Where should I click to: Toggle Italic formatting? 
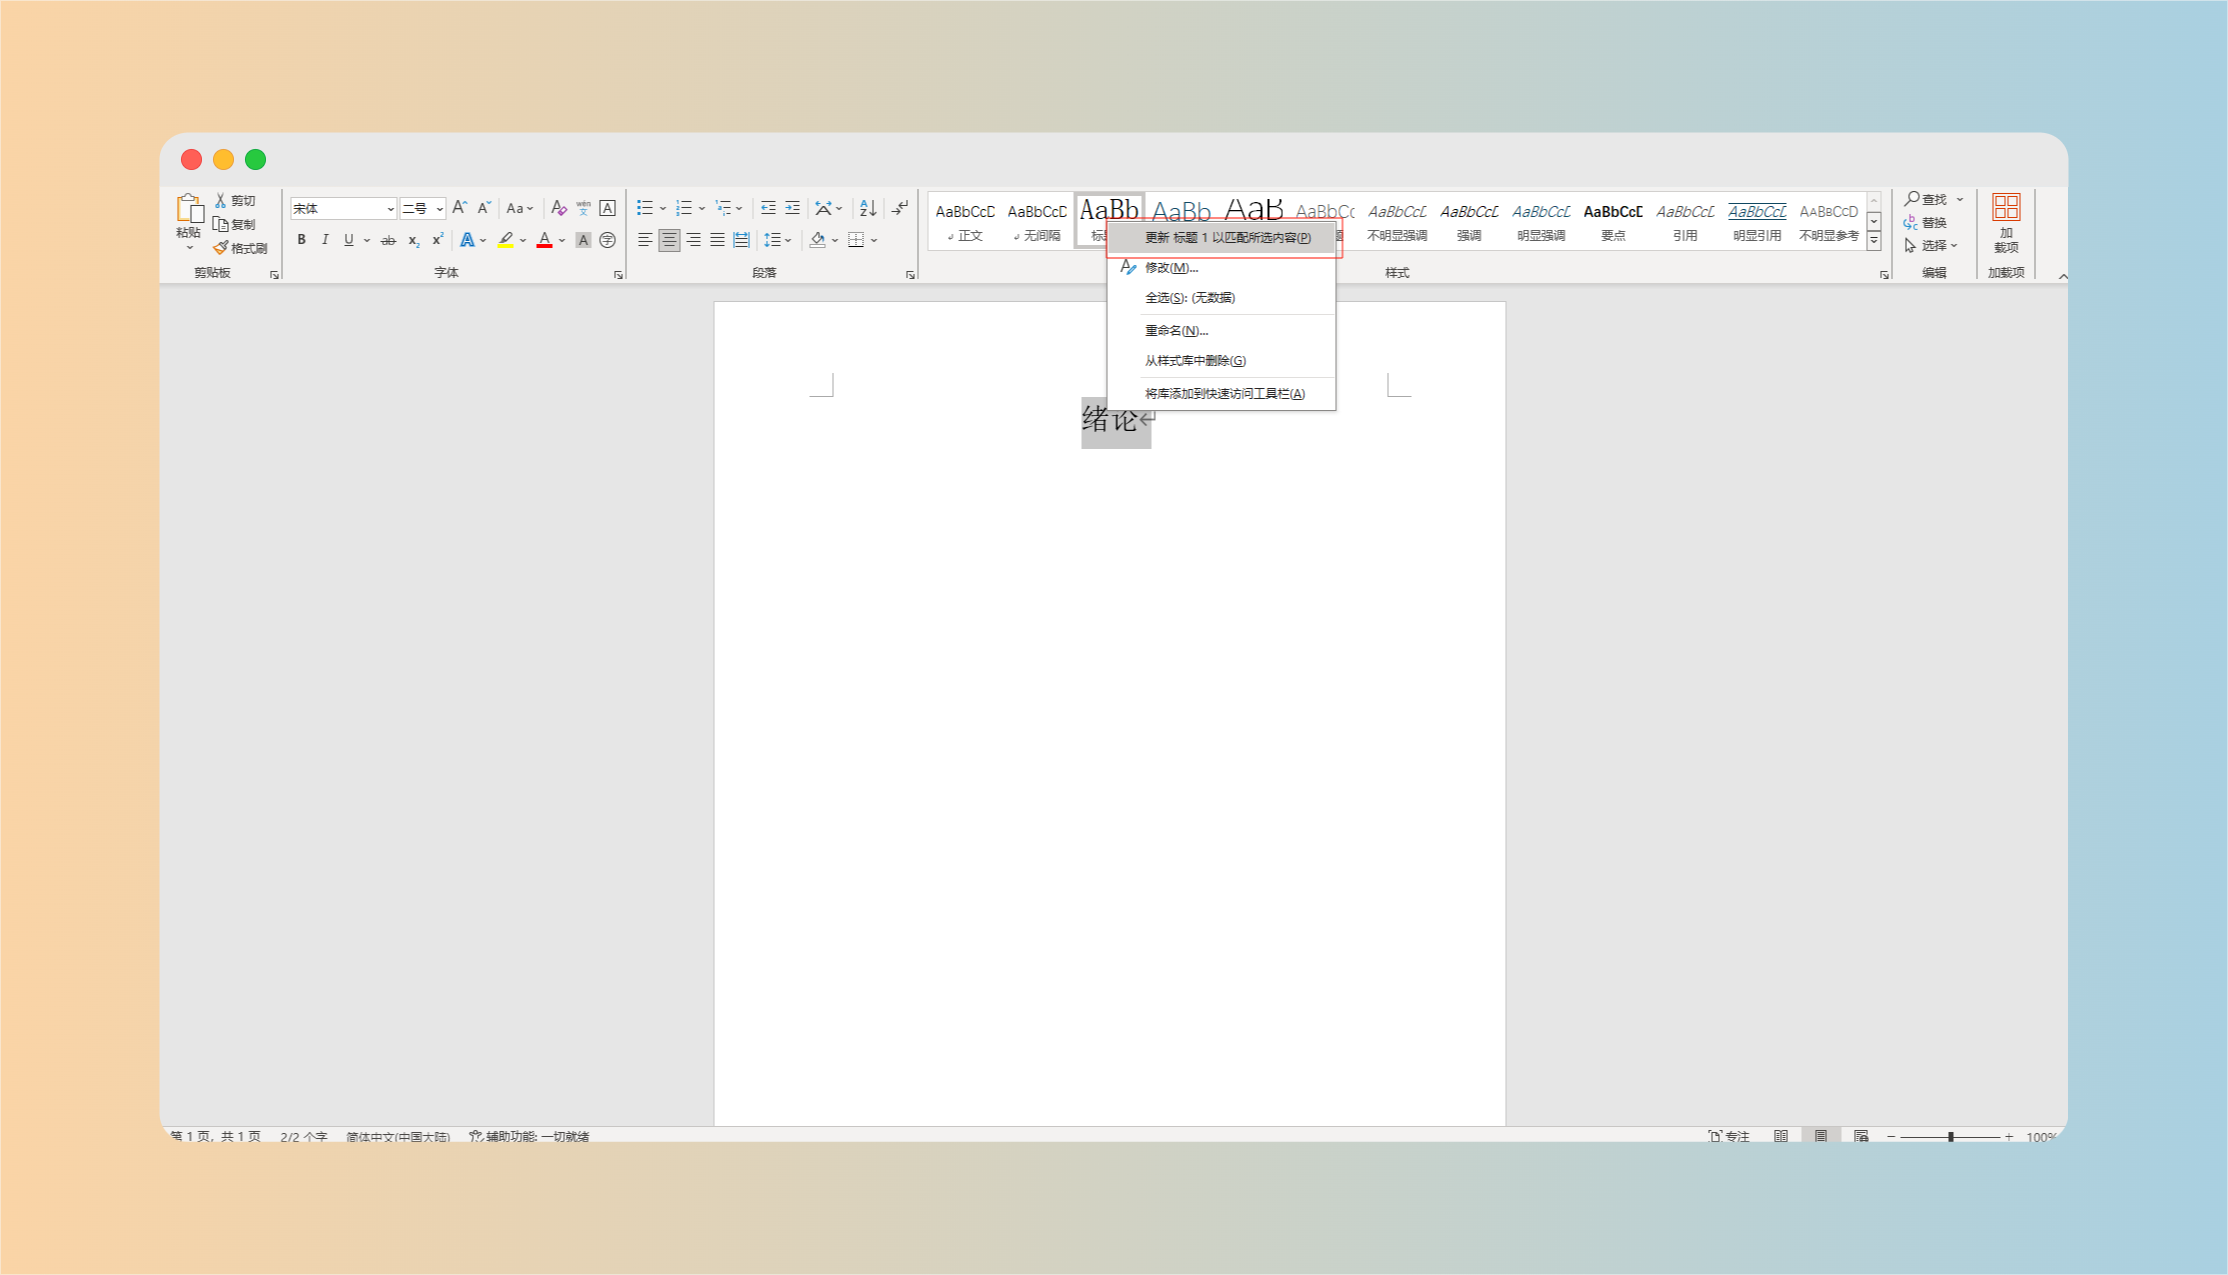(x=325, y=240)
